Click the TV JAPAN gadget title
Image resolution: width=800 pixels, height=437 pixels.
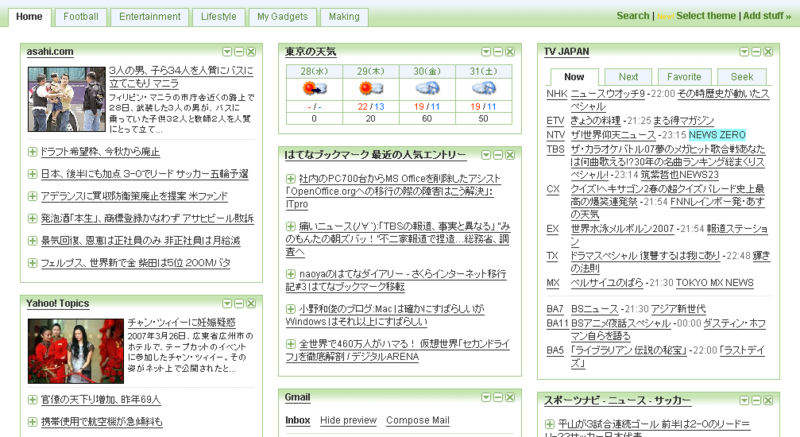tap(566, 52)
